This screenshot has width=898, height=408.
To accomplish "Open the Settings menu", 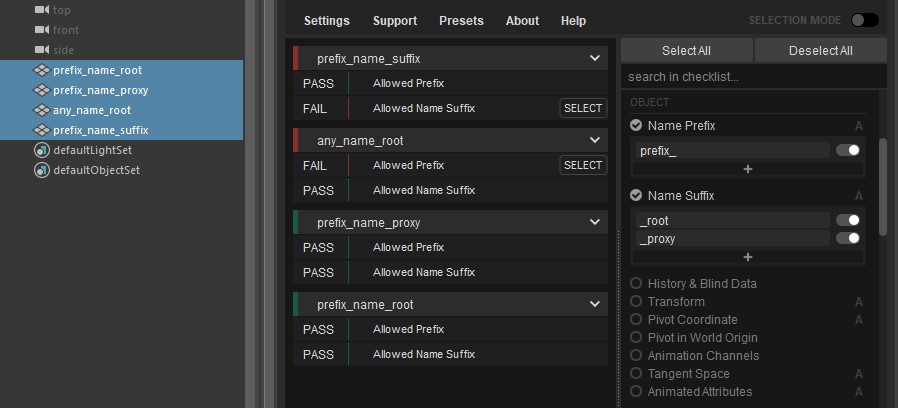I will tap(326, 21).
